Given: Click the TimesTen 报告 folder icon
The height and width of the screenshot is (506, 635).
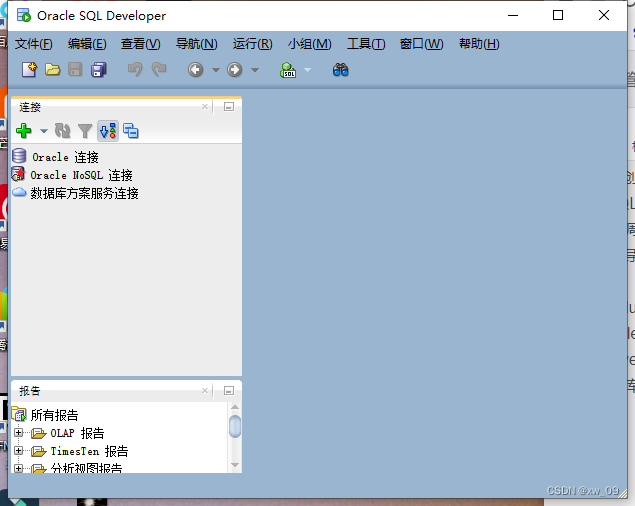Looking at the screenshot, I should coord(38,451).
